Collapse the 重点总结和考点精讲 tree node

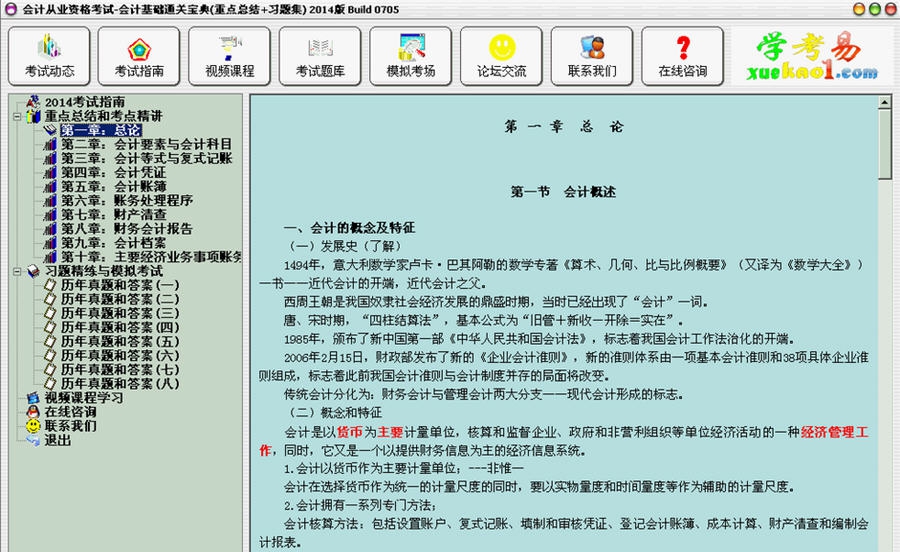point(17,116)
